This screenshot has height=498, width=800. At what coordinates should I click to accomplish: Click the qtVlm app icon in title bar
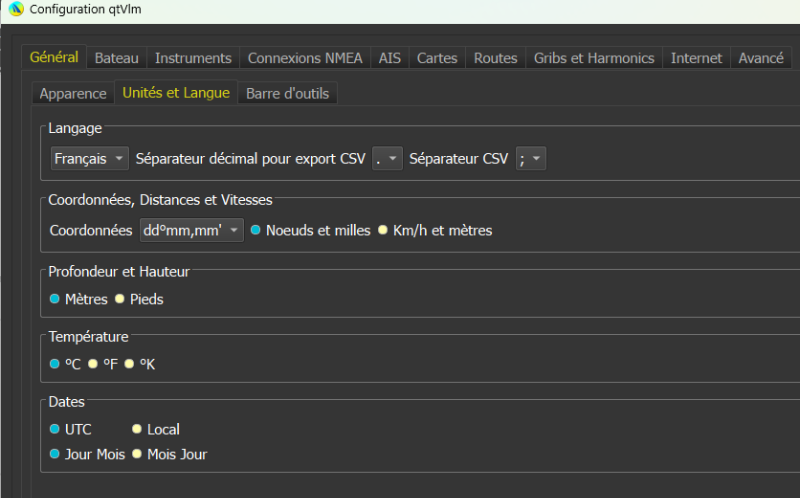click(16, 9)
